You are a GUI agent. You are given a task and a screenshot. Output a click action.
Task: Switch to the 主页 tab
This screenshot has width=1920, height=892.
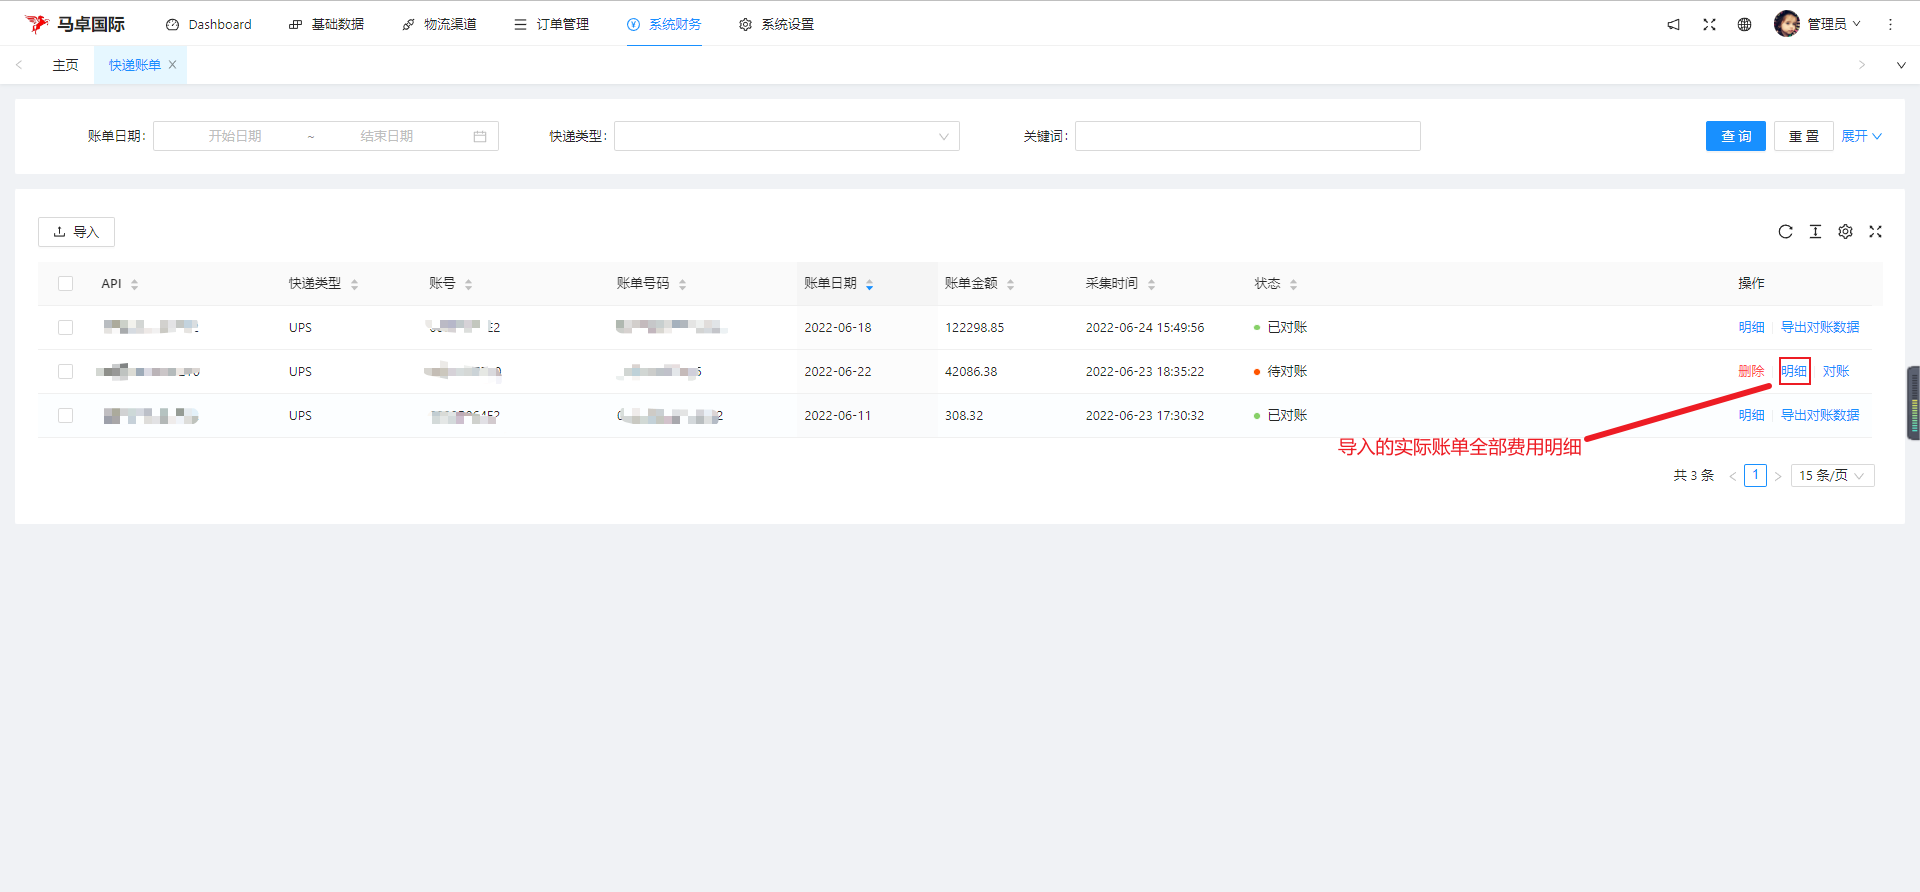click(65, 65)
